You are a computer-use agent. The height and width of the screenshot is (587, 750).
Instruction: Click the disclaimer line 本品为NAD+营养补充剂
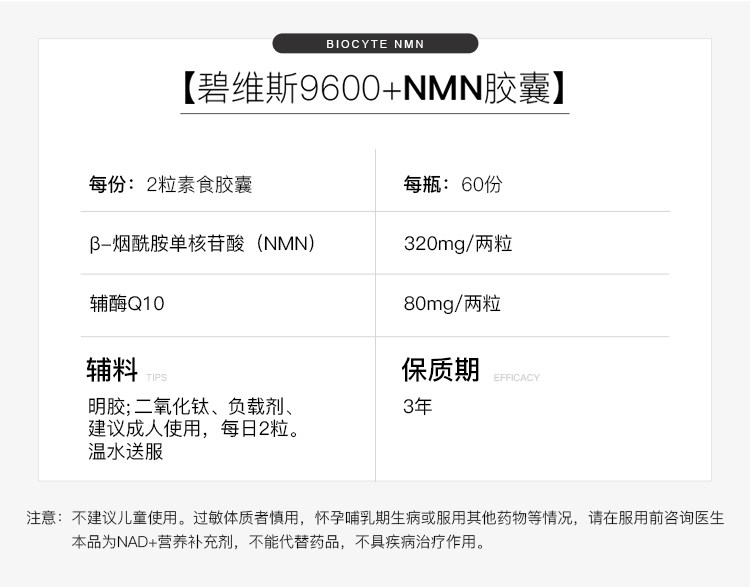(278, 542)
